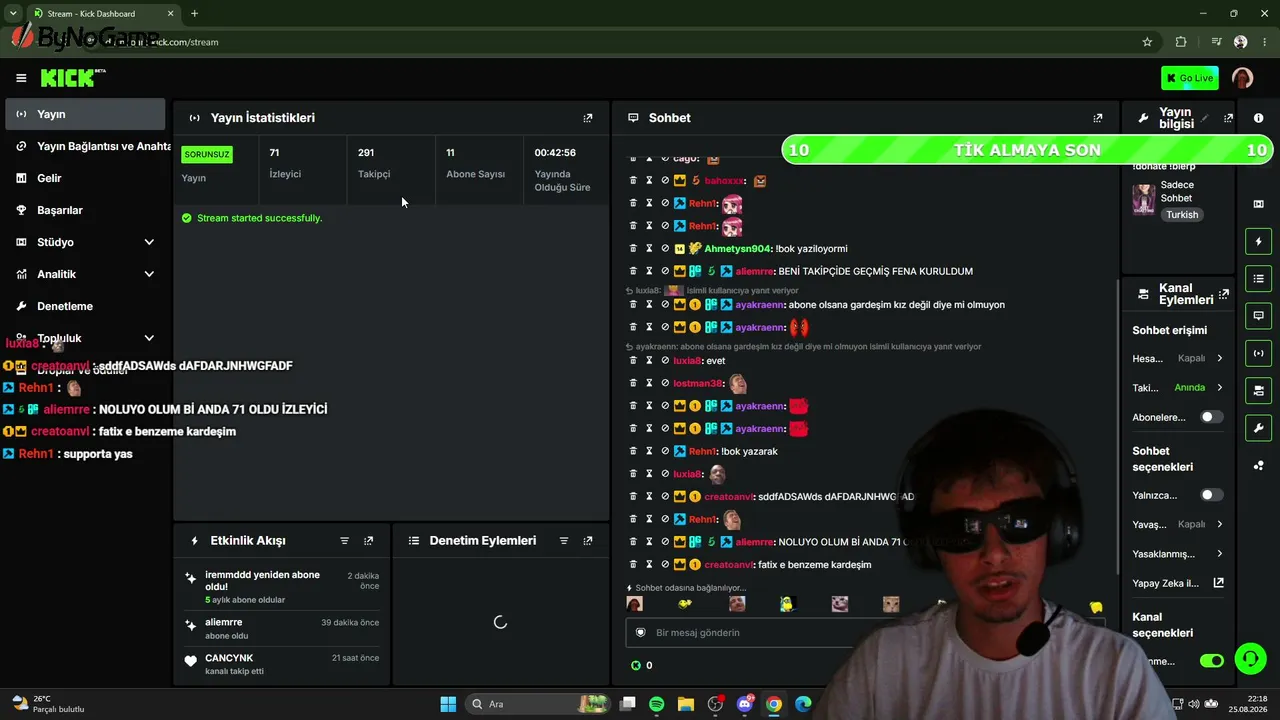Viewport: 1280px width, 720px height.
Task: Open Başarılar in the sidebar
Action: (85, 210)
